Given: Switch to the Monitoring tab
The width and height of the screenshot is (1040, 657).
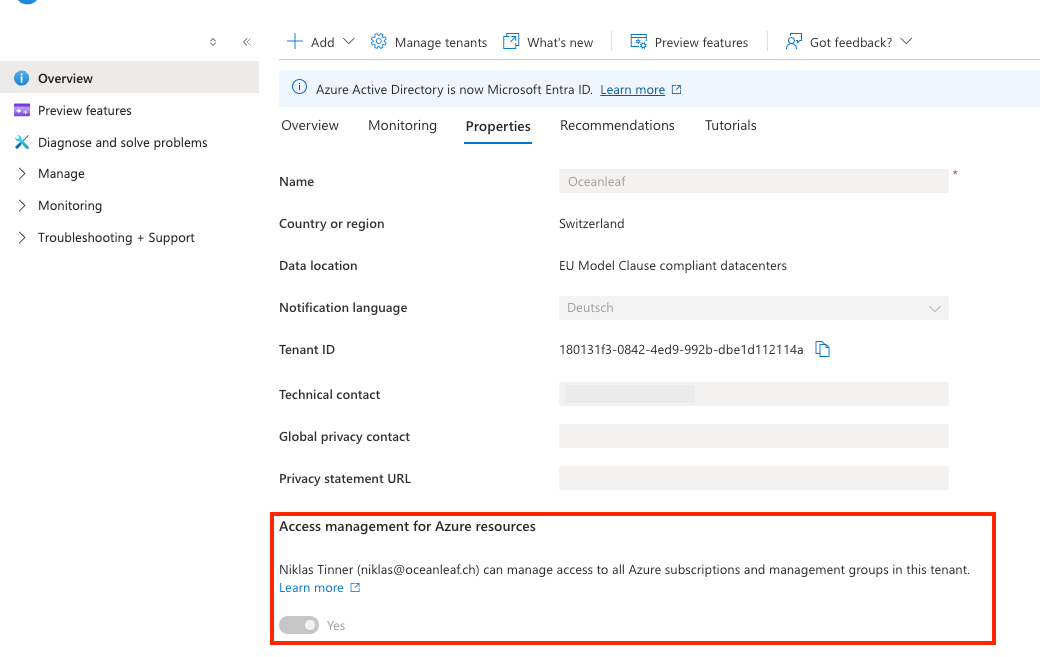Looking at the screenshot, I should pos(403,125).
